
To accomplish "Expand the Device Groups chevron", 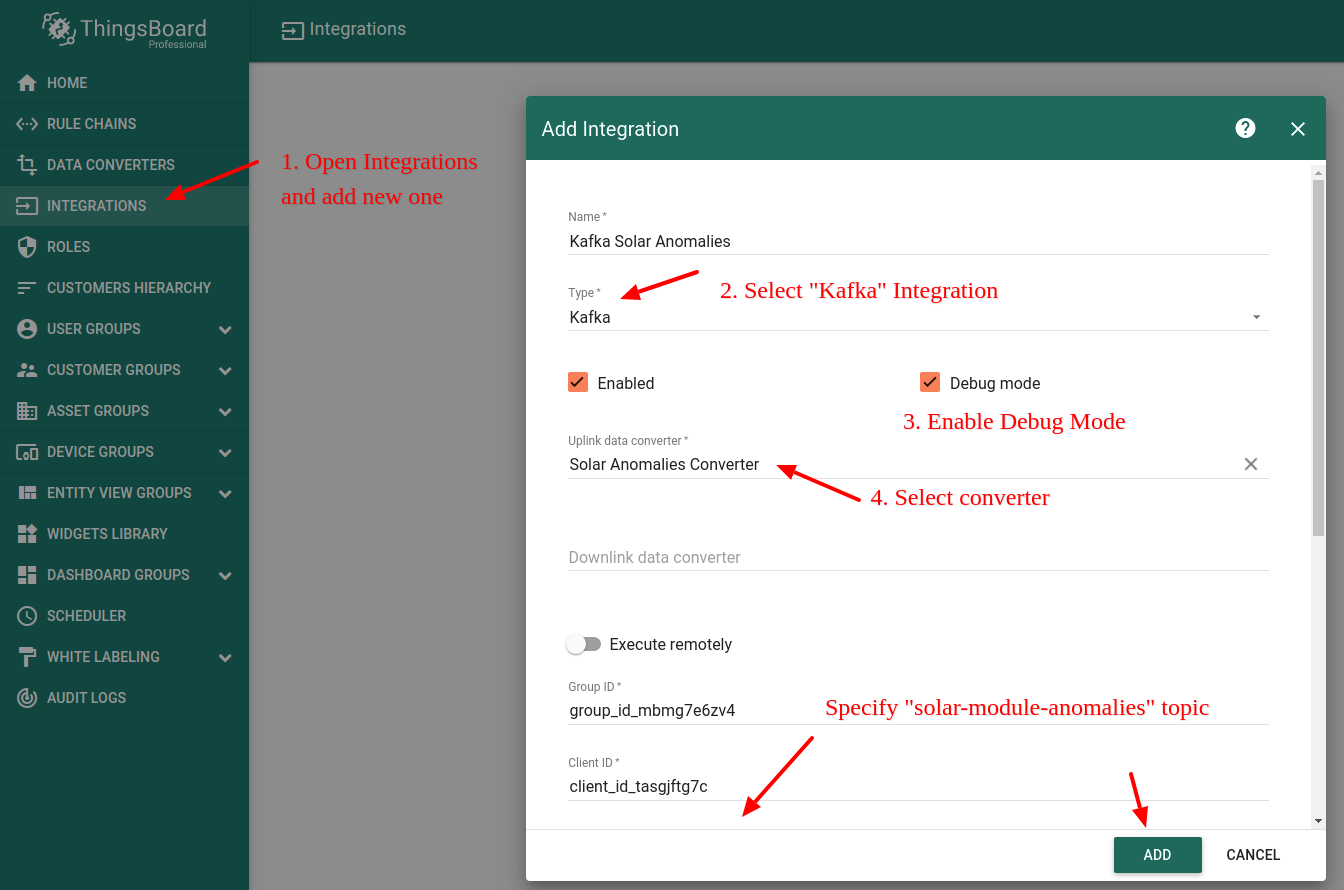I will (225, 453).
